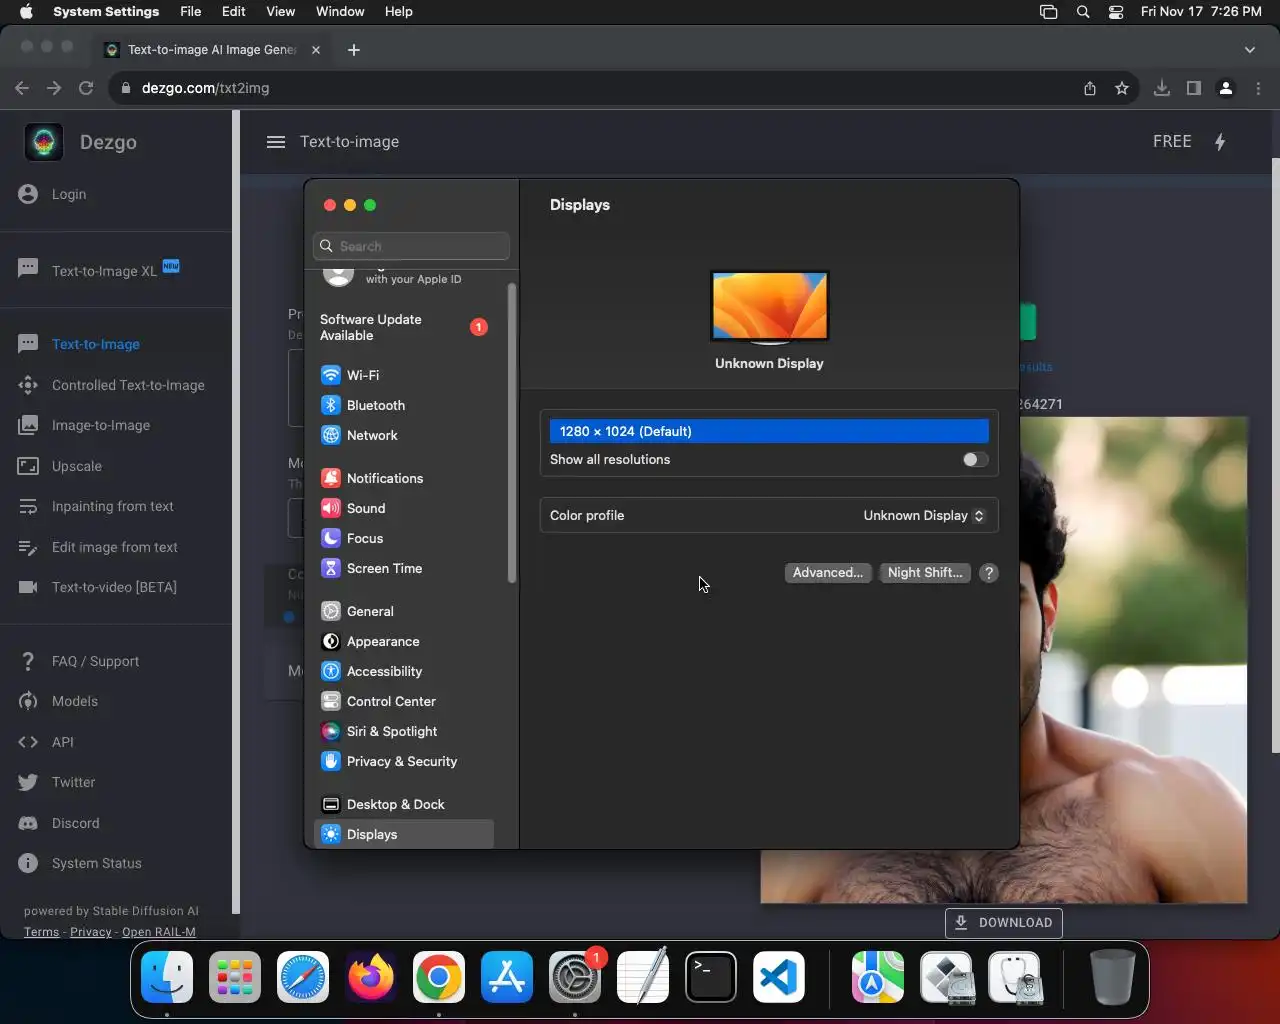Open the Apple menu

(26, 11)
